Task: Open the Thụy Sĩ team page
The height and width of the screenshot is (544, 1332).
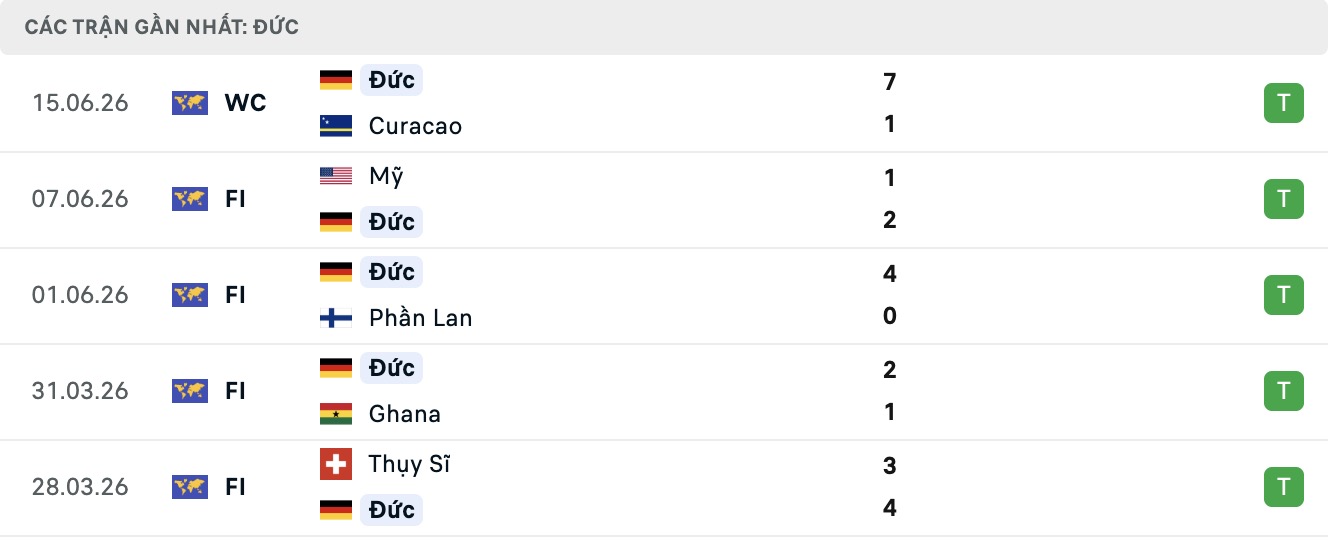Action: (x=409, y=464)
